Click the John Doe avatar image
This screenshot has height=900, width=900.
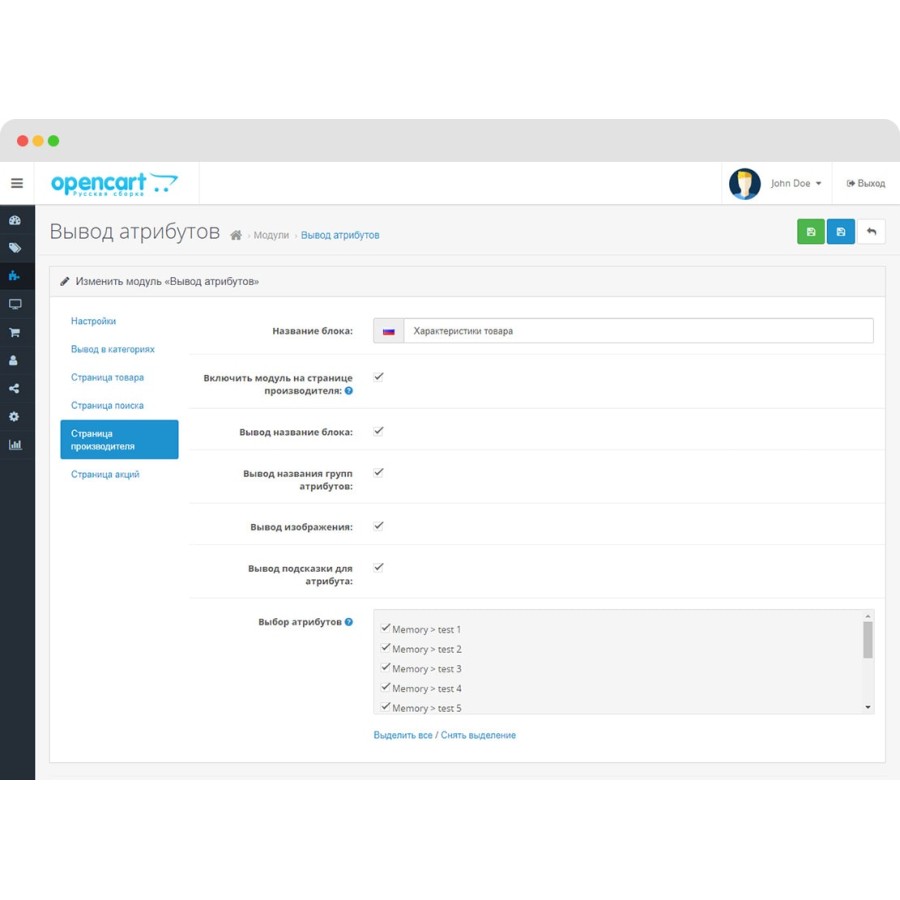[744, 184]
